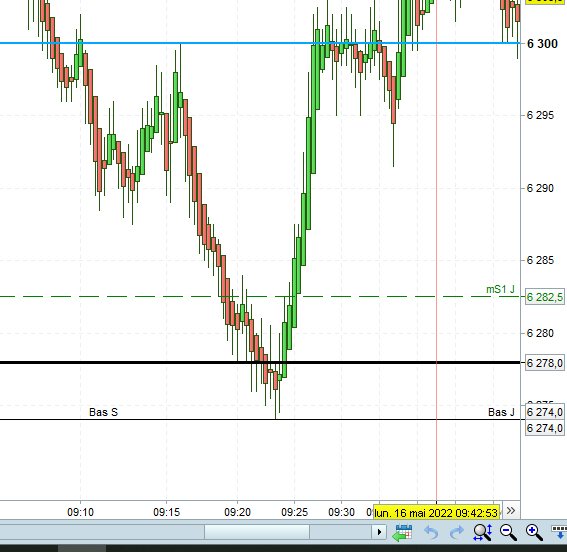Click the undo arrow icon
The width and height of the screenshot is (567, 552).
click(431, 532)
